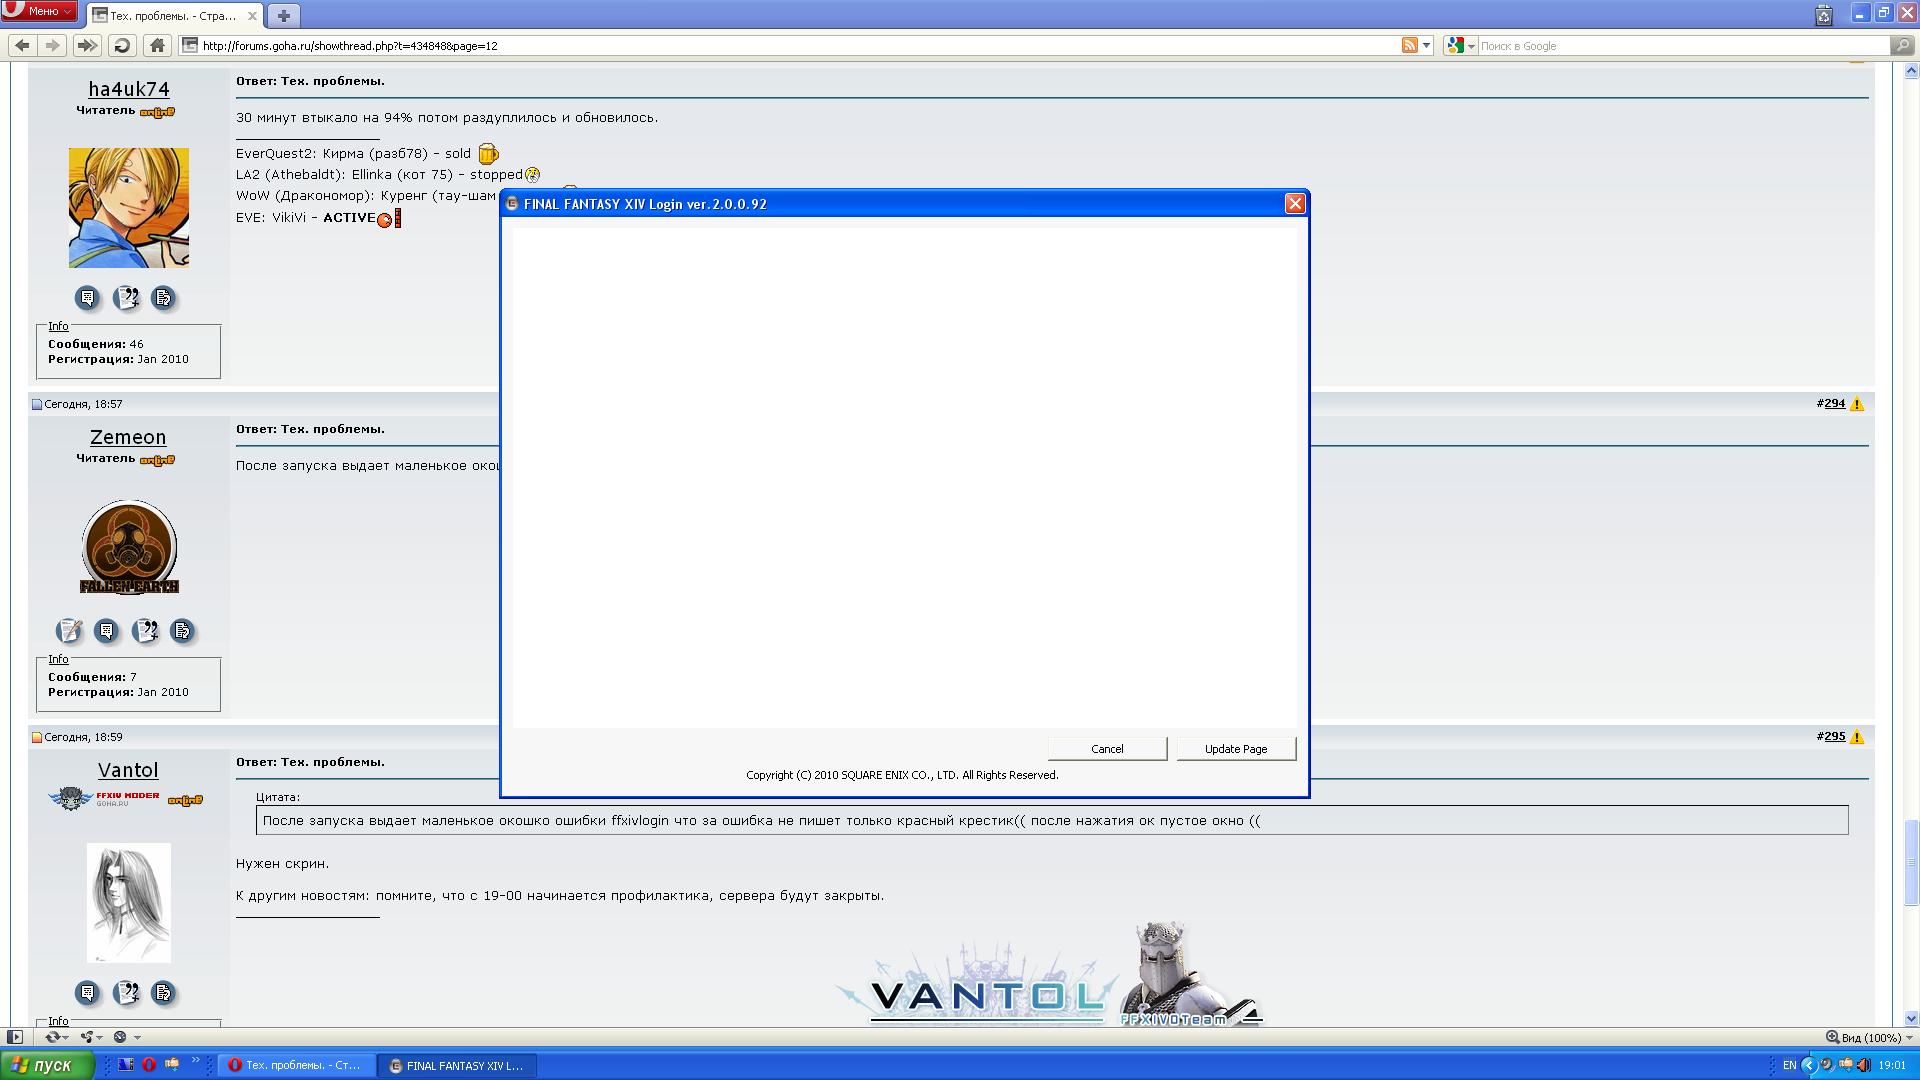Expand the RSS feed dropdown arrow
Screen dimensions: 1920x1080
[1427, 45]
